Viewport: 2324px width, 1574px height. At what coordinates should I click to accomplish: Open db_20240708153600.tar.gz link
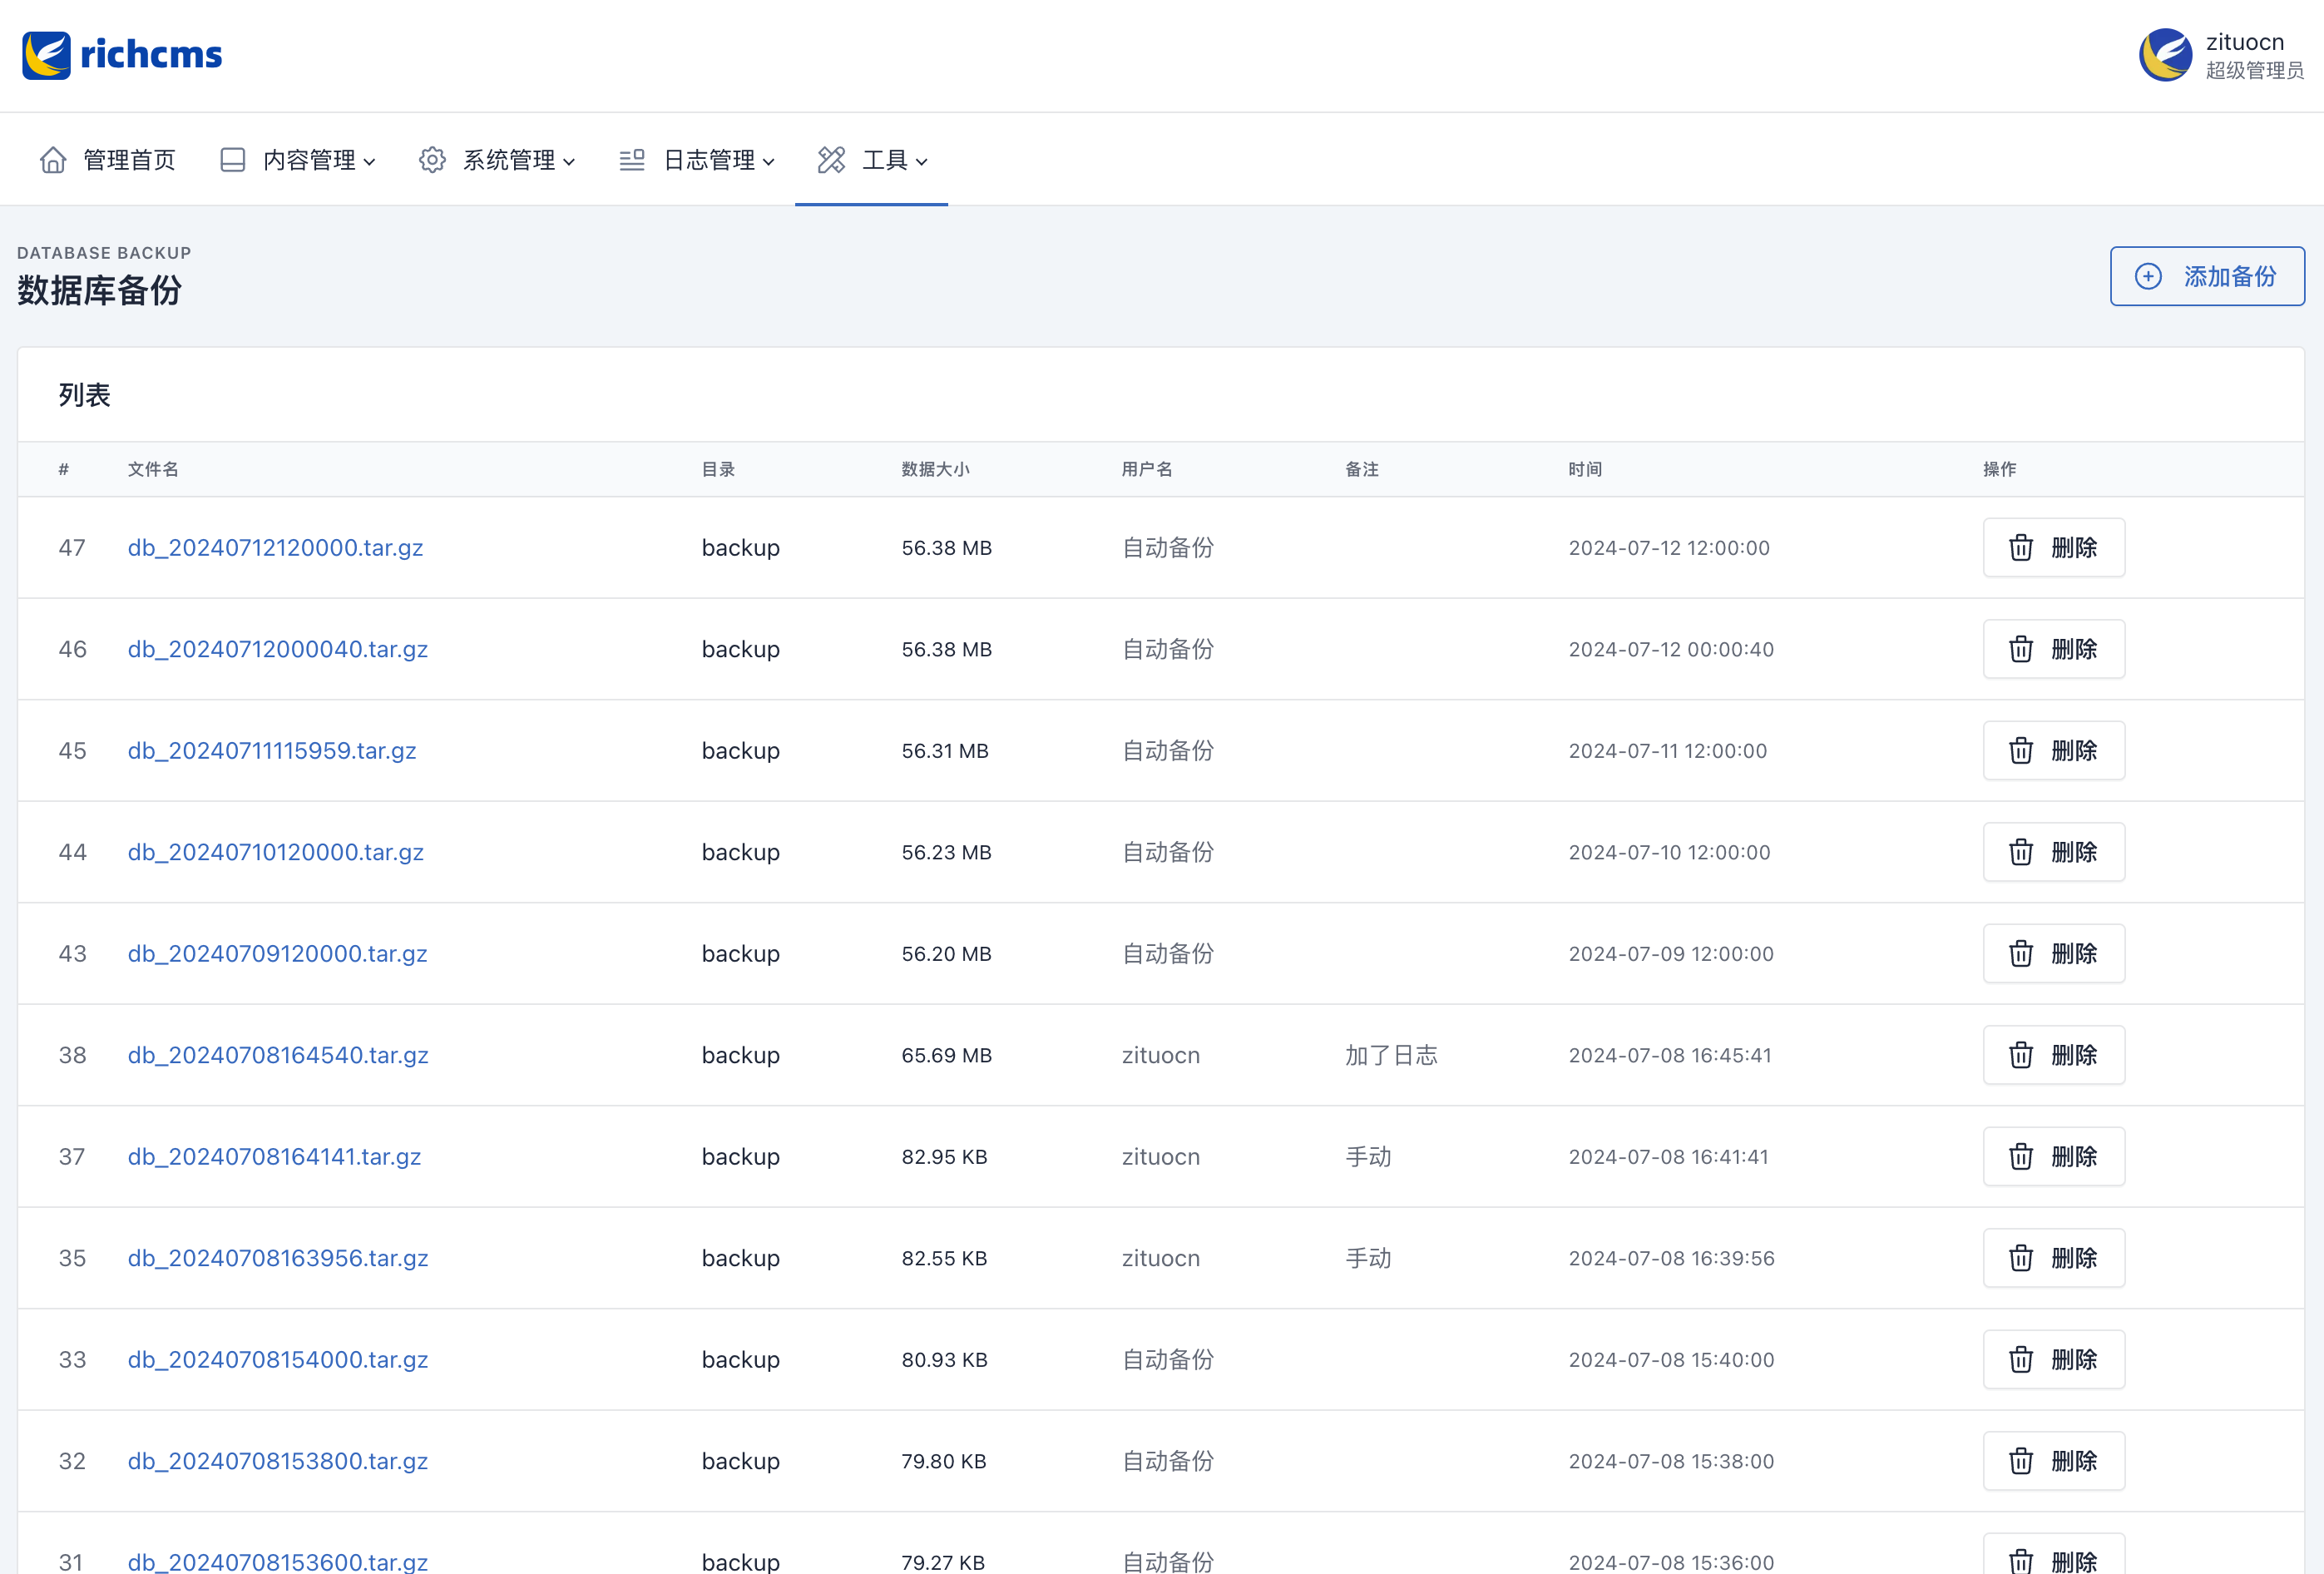278,1561
